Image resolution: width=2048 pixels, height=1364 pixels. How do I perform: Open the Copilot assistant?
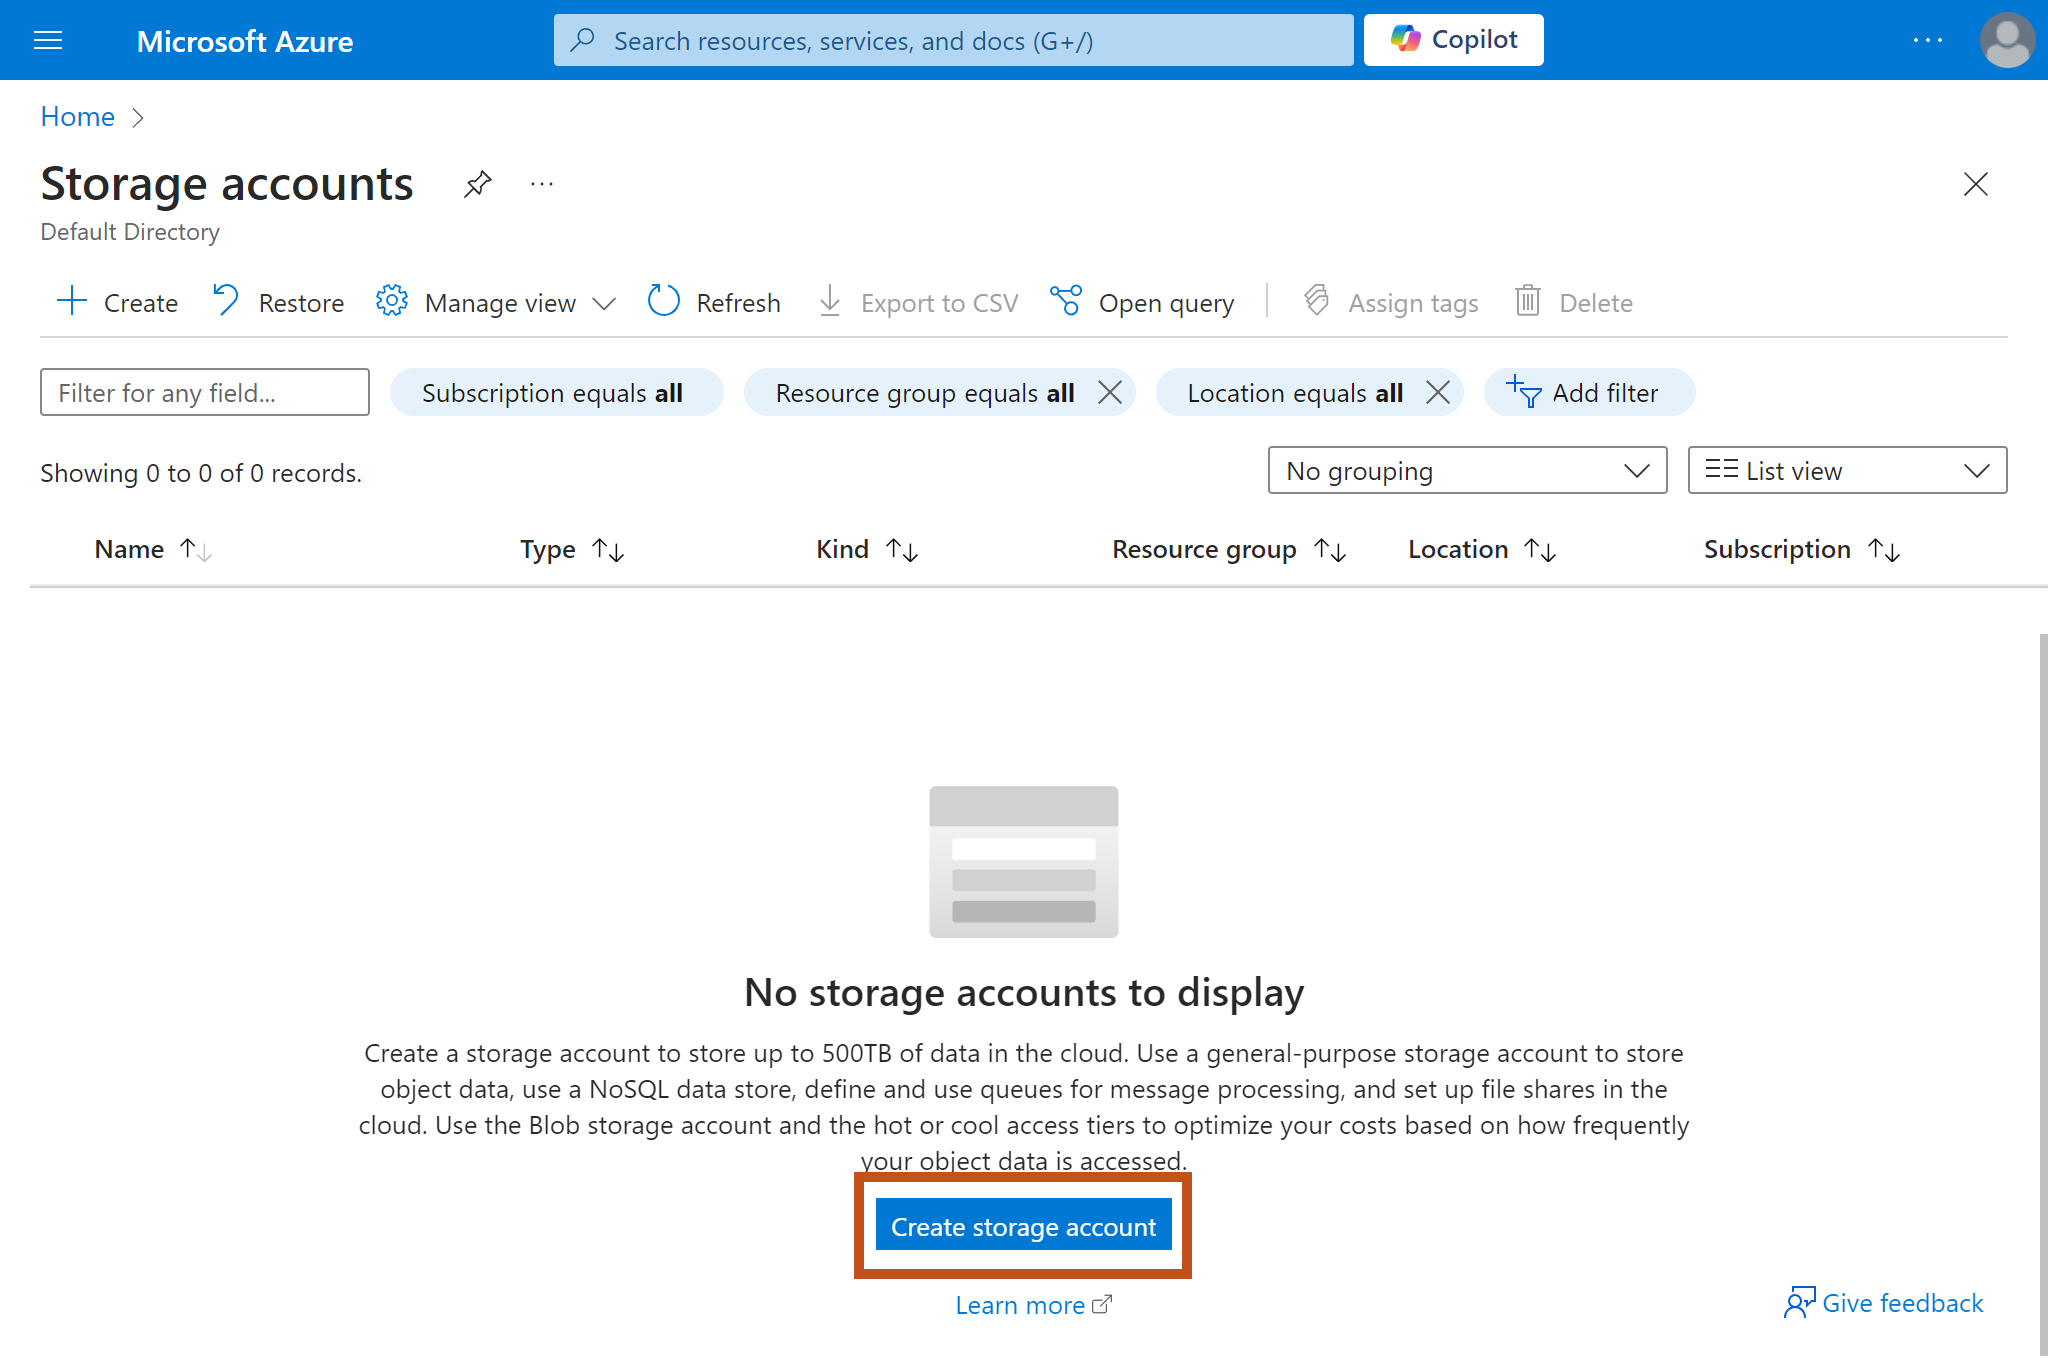1453,40
